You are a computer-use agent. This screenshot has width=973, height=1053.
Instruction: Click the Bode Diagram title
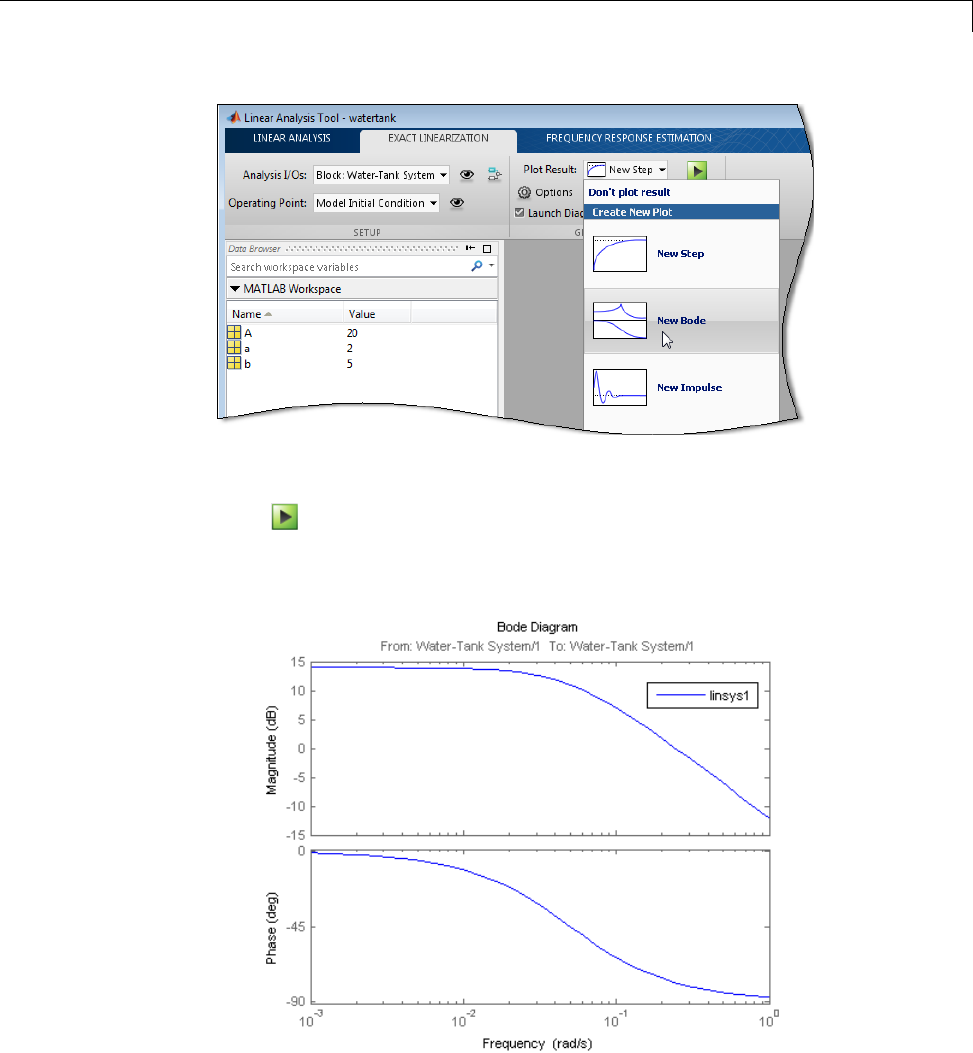[537, 627]
